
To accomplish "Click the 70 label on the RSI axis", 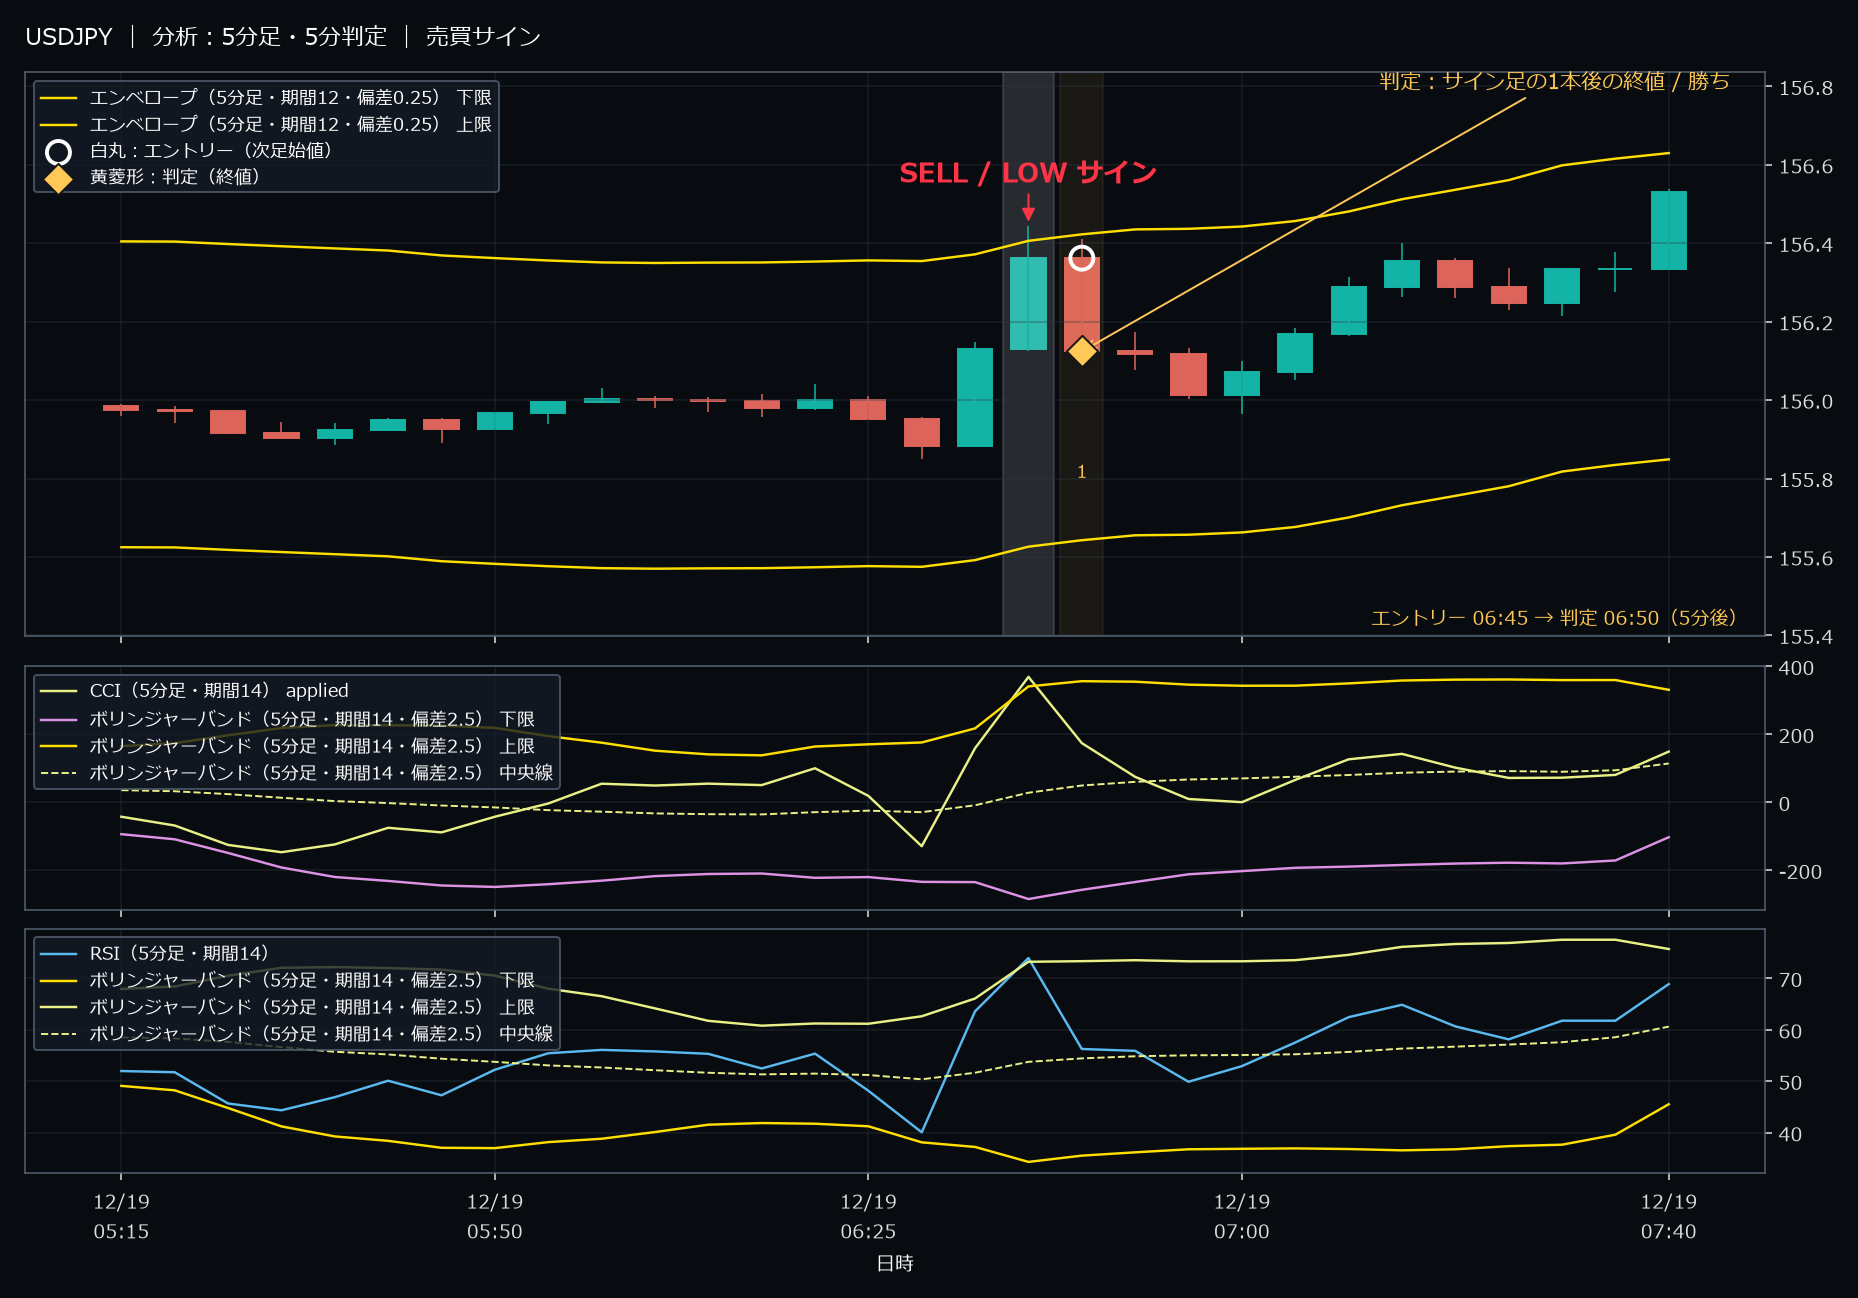I will (1790, 980).
